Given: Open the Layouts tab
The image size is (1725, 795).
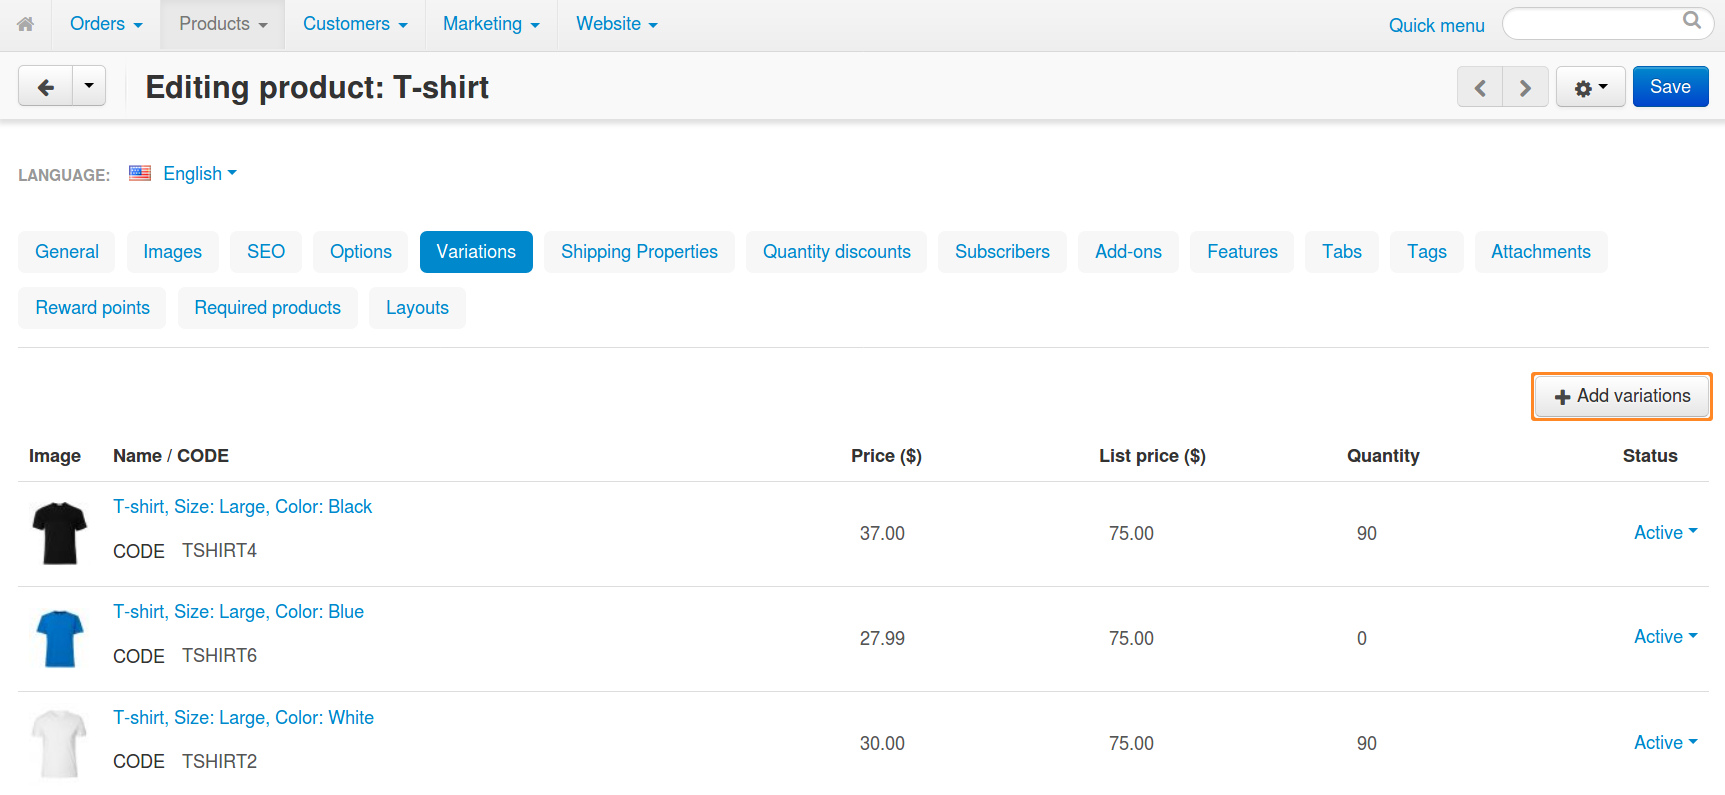Looking at the screenshot, I should click(417, 308).
